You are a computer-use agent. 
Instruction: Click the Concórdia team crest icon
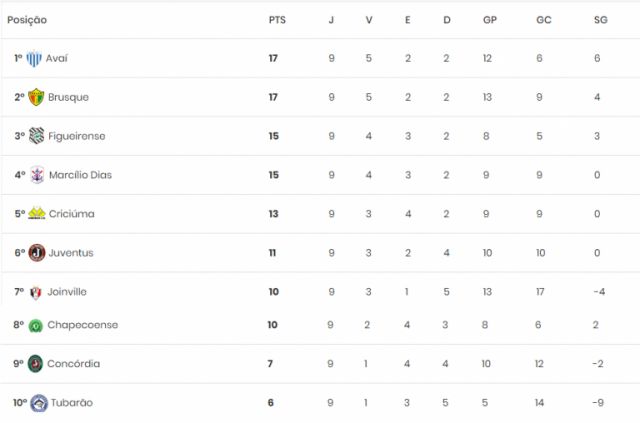(x=35, y=364)
